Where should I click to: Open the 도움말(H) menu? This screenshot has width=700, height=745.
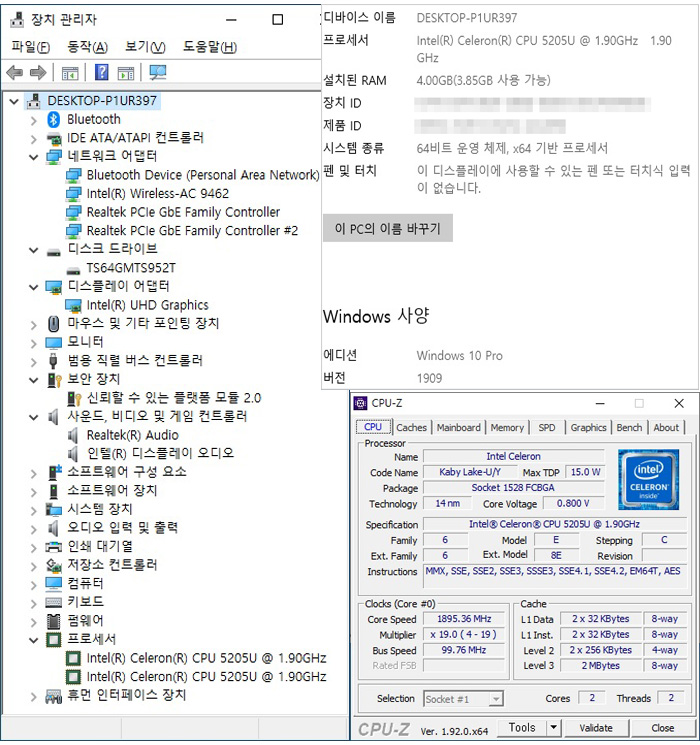tap(210, 47)
